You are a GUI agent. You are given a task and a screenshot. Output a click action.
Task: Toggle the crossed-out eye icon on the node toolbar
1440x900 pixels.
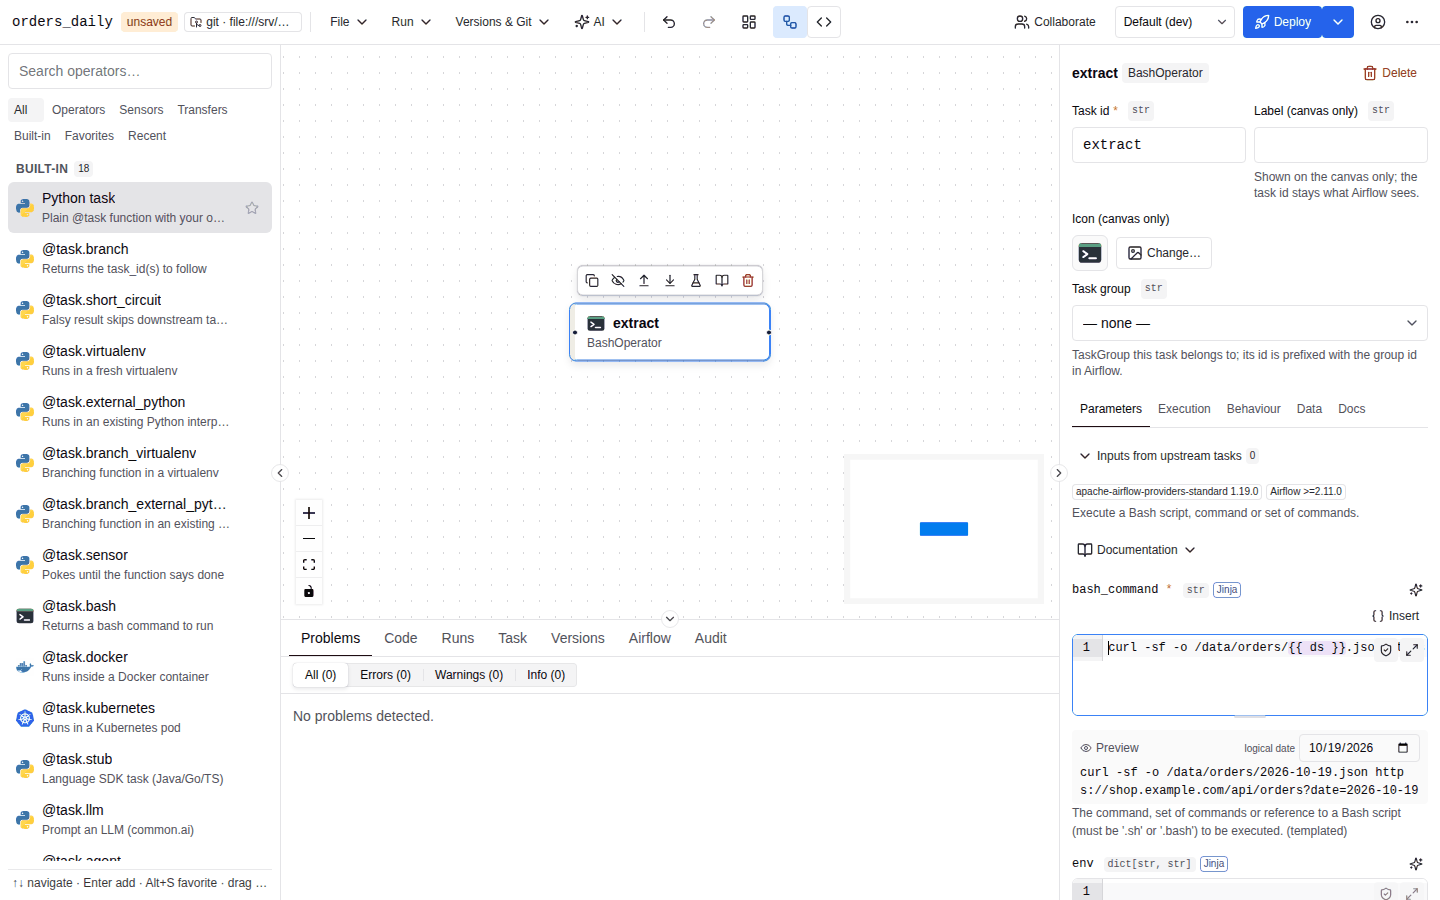tap(618, 281)
